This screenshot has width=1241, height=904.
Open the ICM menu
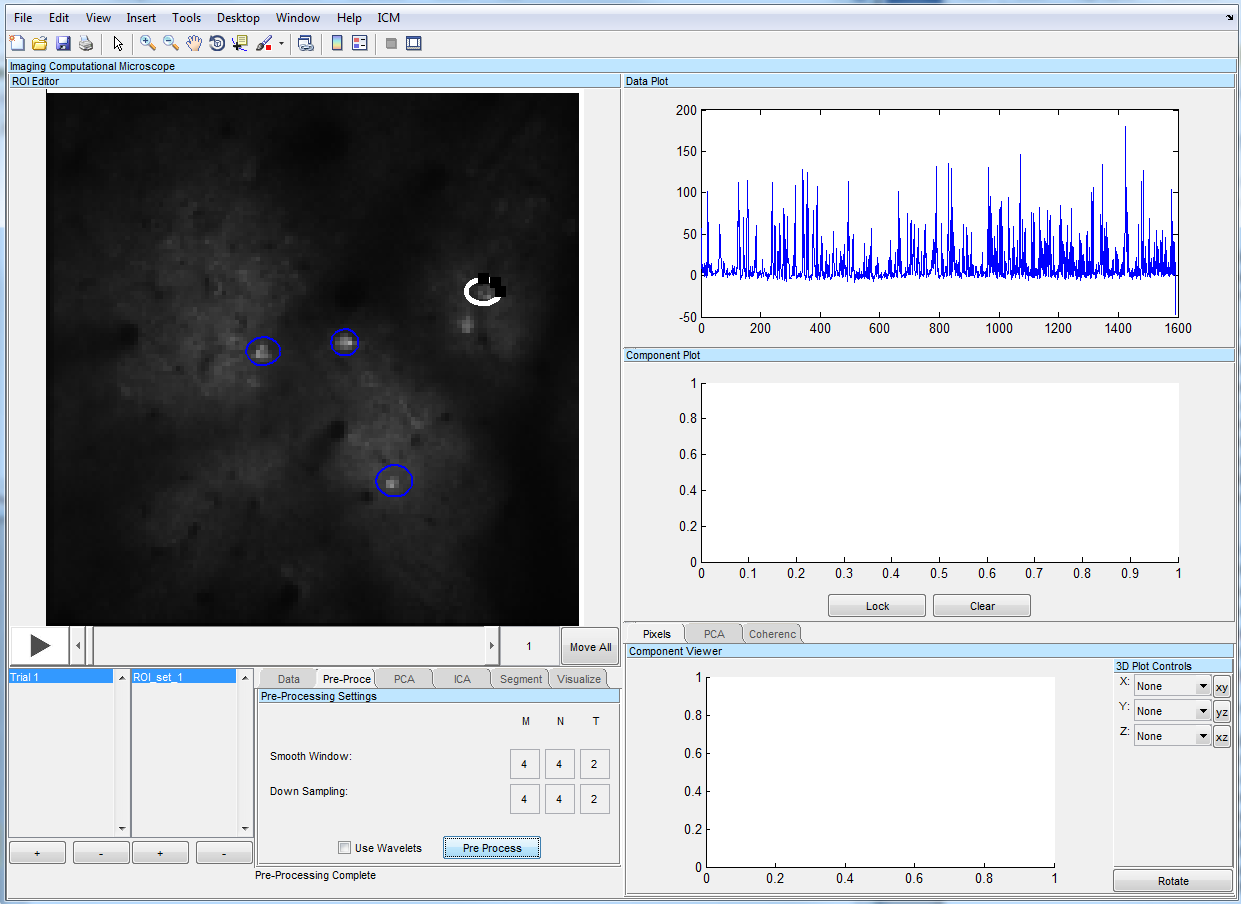389,18
